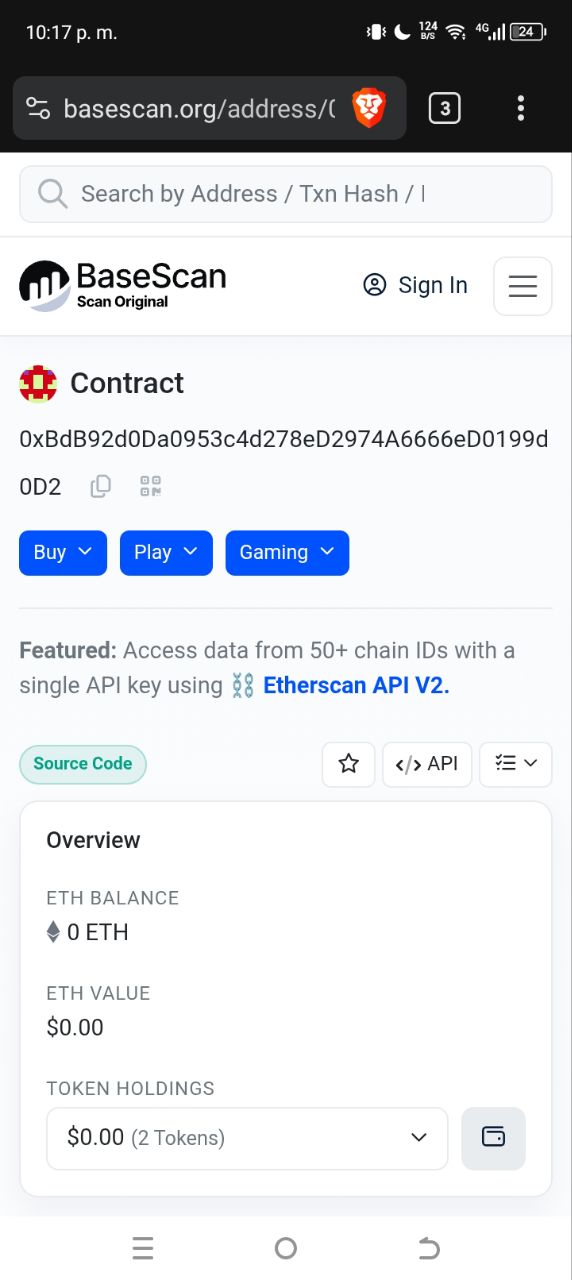Copy the contract address to clipboard

coord(100,487)
